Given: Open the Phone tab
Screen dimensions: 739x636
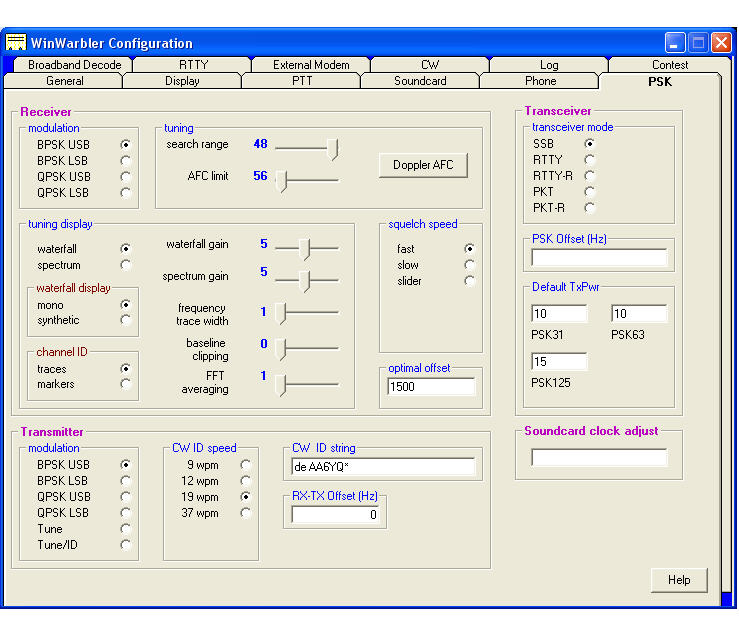Looking at the screenshot, I should 540,81.
